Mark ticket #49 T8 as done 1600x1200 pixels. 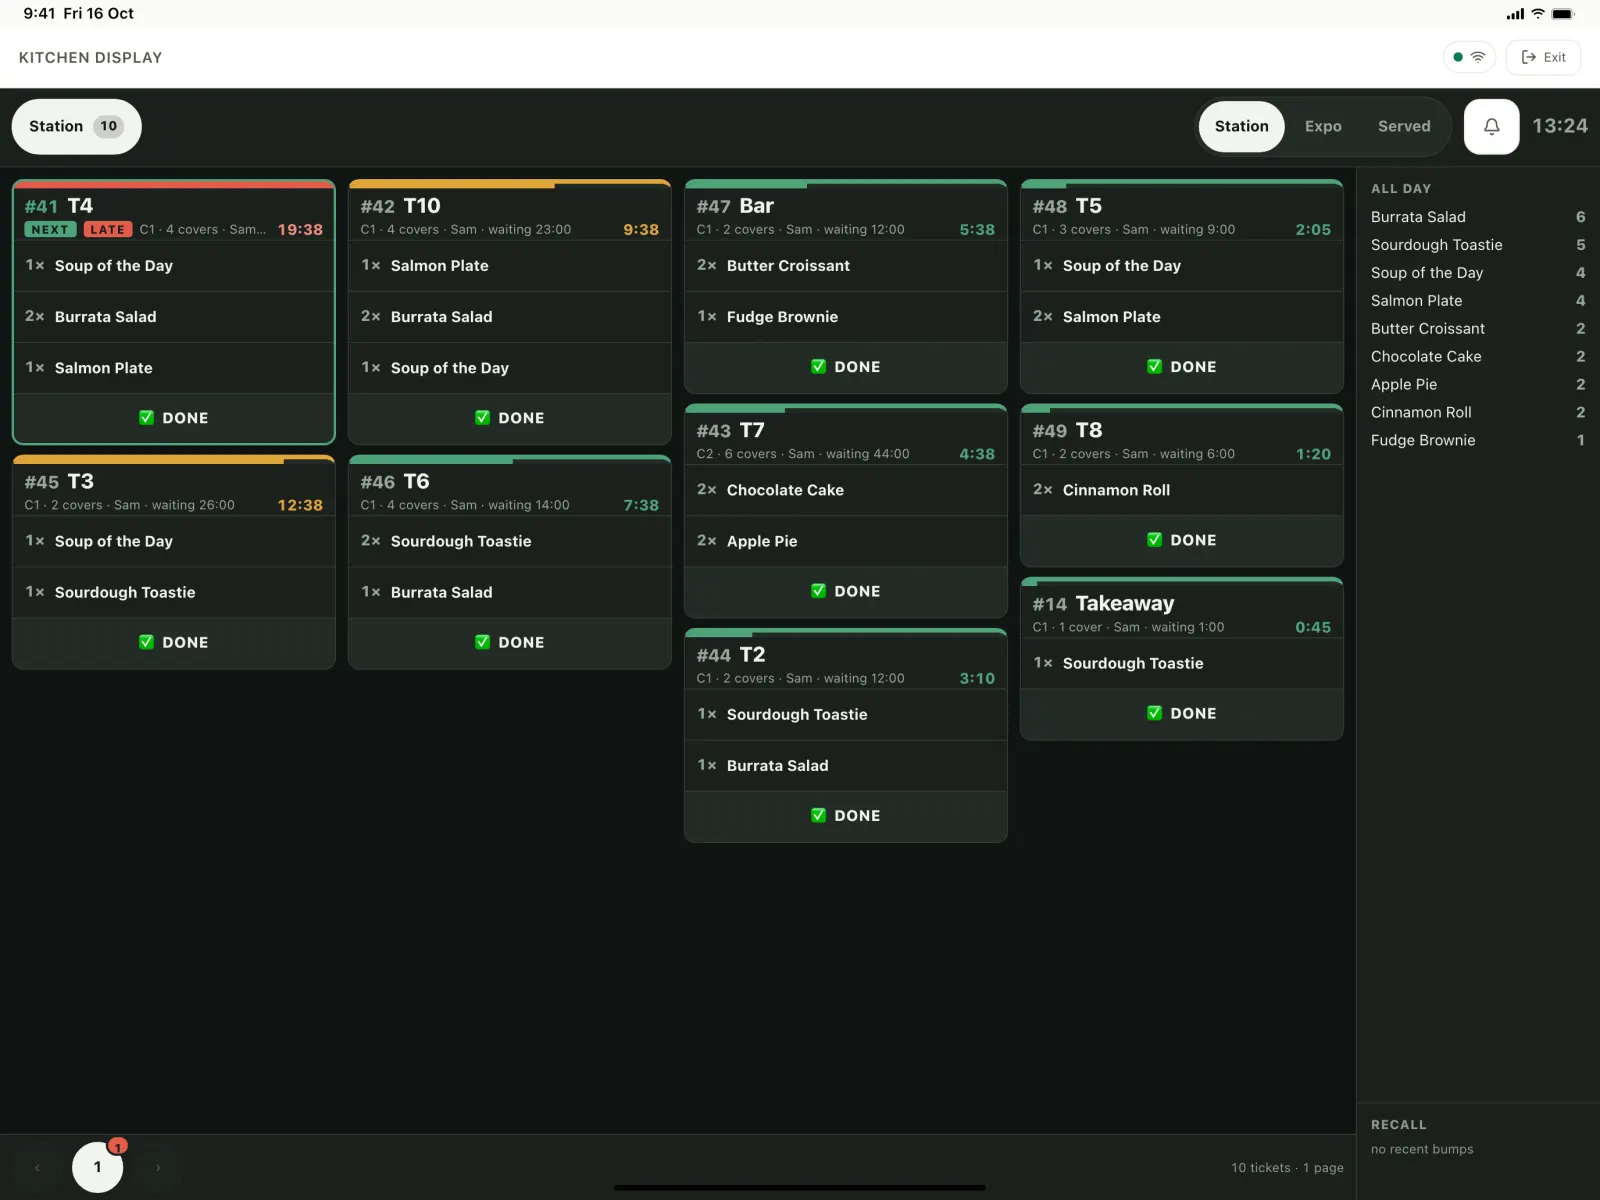(x=1181, y=540)
